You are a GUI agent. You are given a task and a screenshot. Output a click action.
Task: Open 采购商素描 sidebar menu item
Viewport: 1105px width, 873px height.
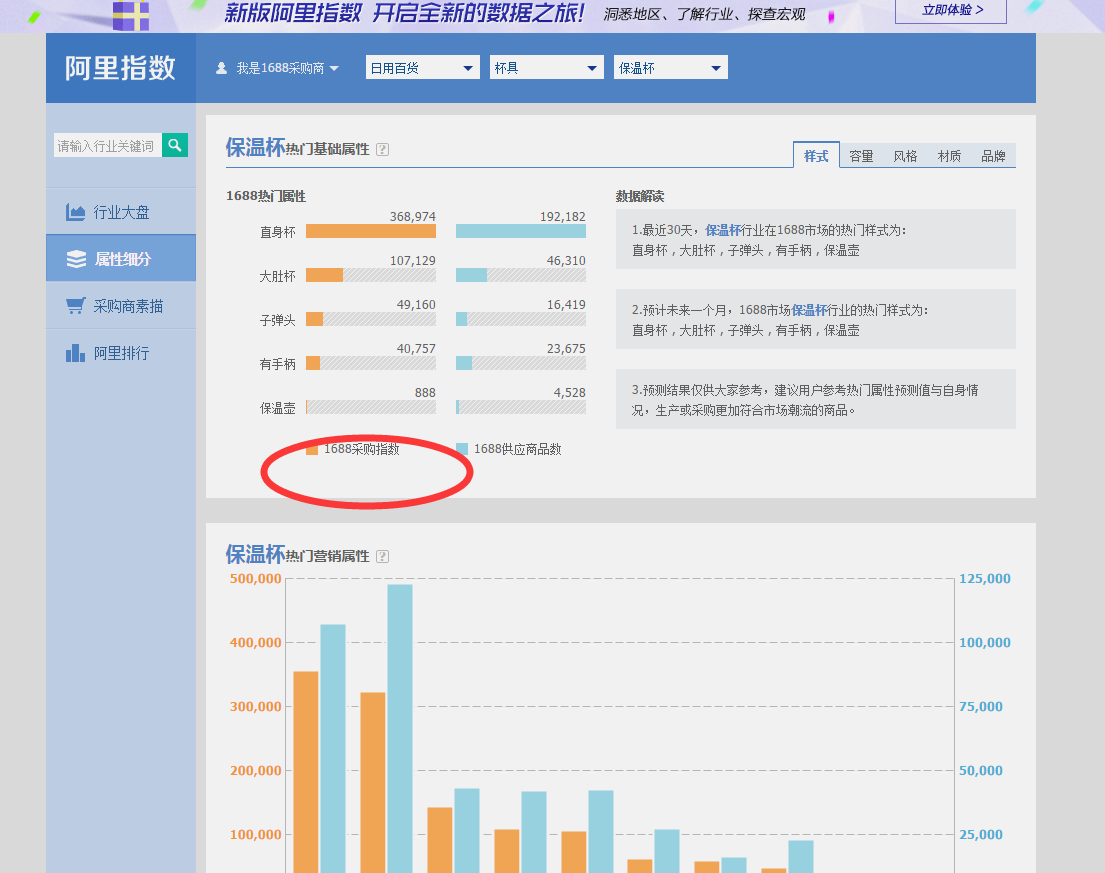(121, 306)
